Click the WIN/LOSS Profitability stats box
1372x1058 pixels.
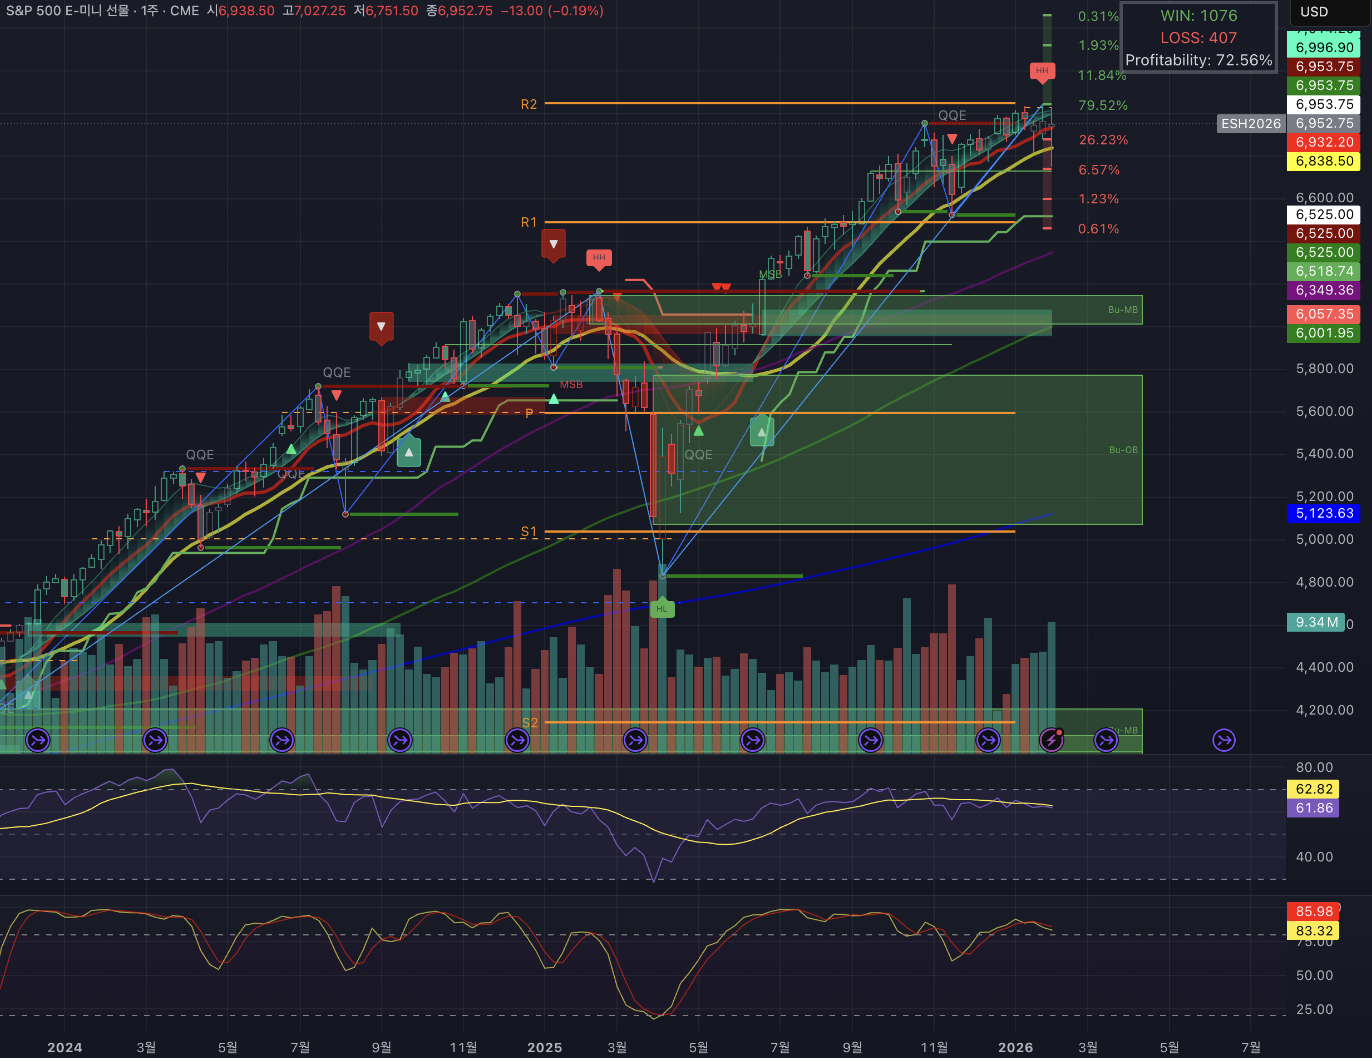click(x=1198, y=38)
